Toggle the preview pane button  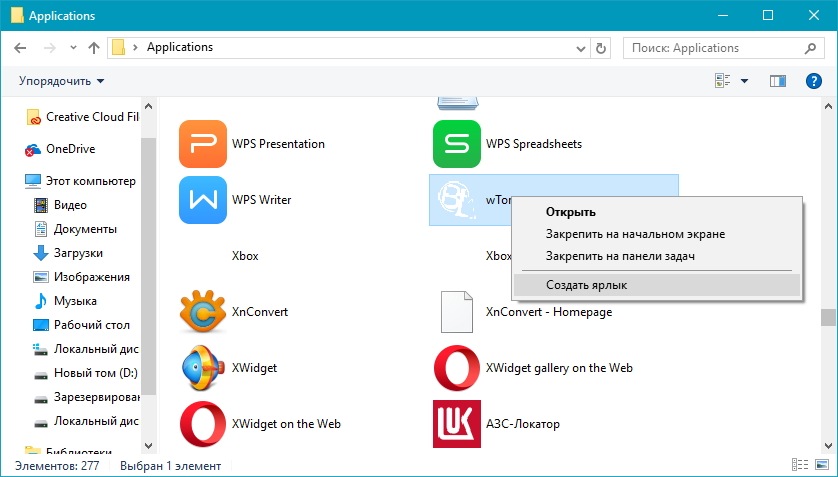[x=778, y=81]
